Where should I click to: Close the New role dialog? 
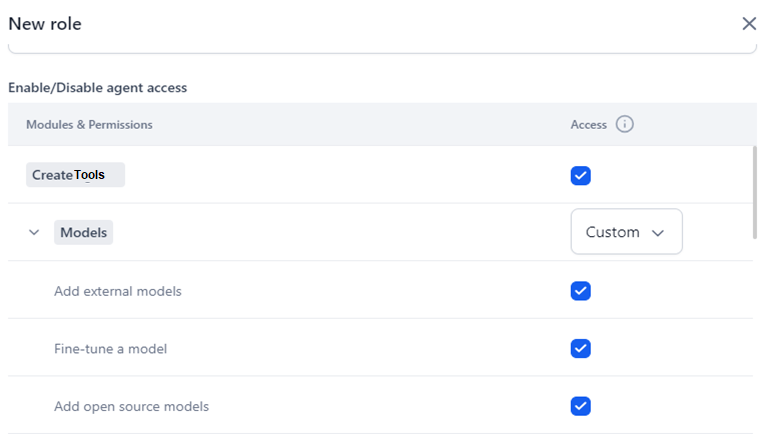click(748, 24)
